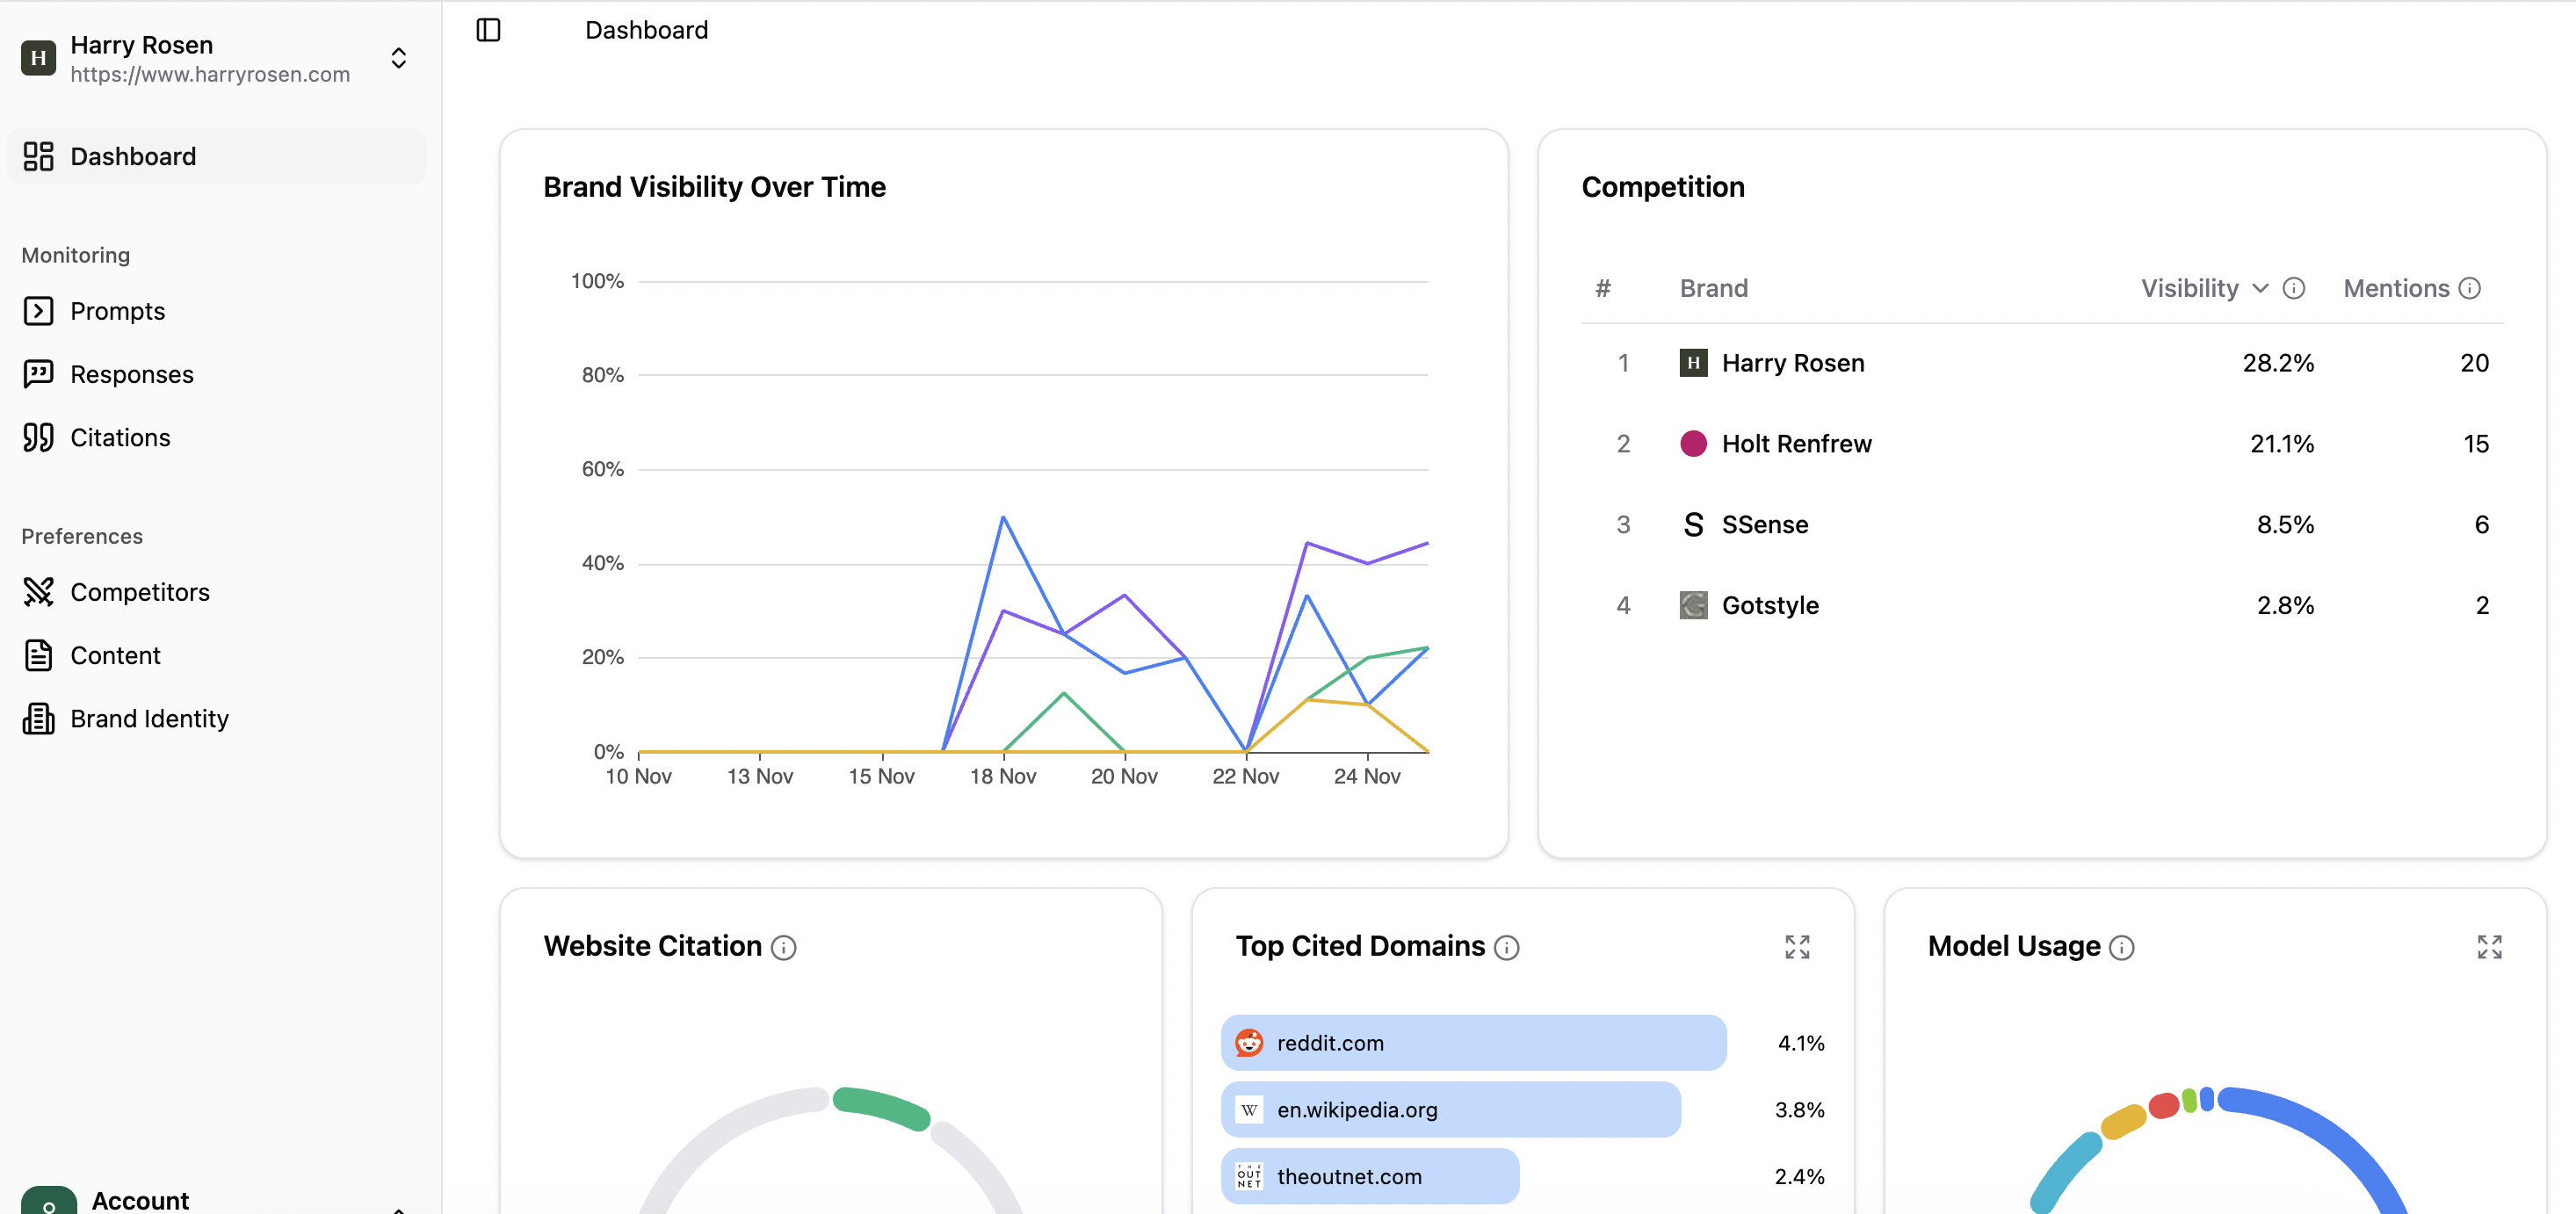
Task: Collapse the sidebar panel icon
Action: coord(489,30)
